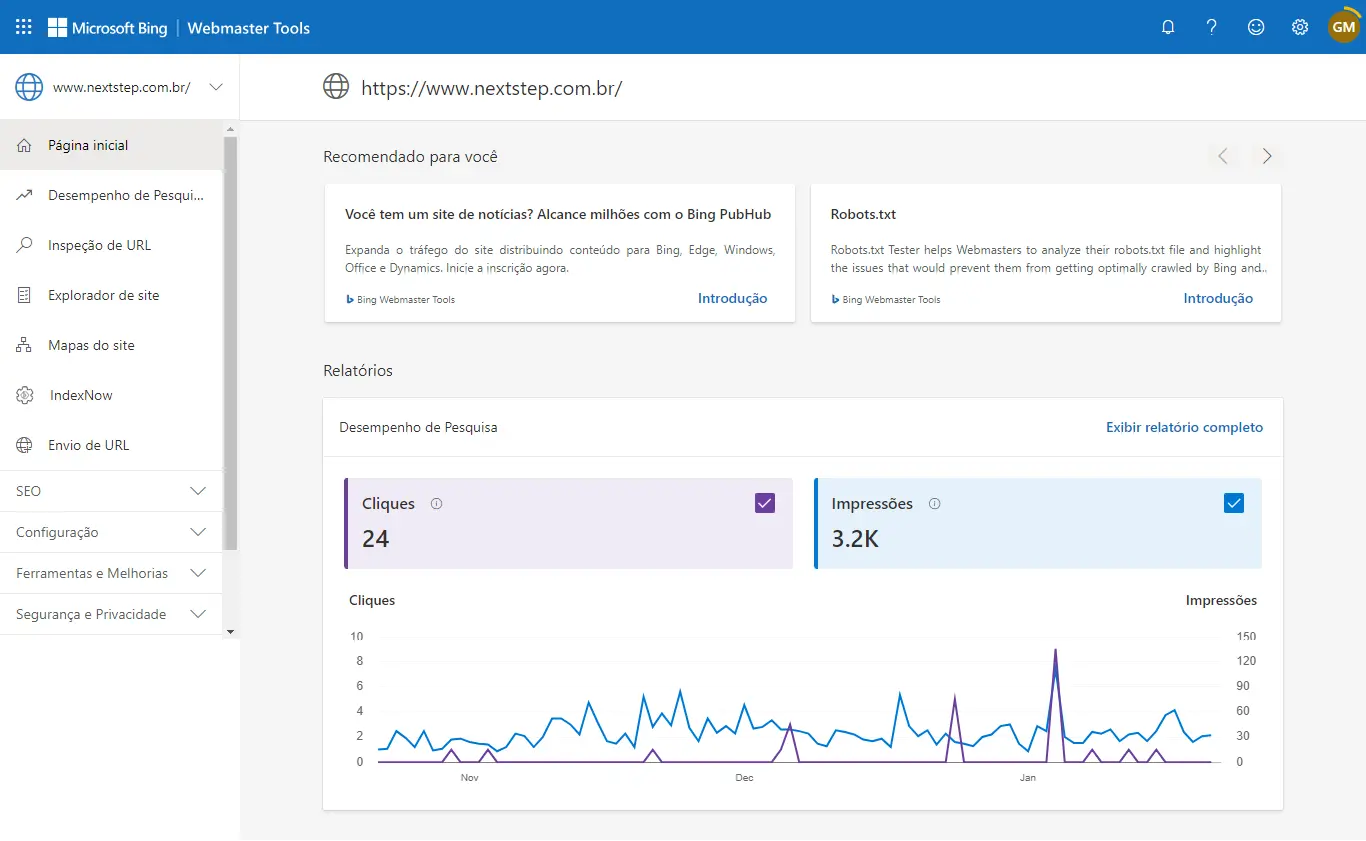This screenshot has width=1366, height=841.
Task: Expand Segurança e Privacidade section
Action: (112, 614)
